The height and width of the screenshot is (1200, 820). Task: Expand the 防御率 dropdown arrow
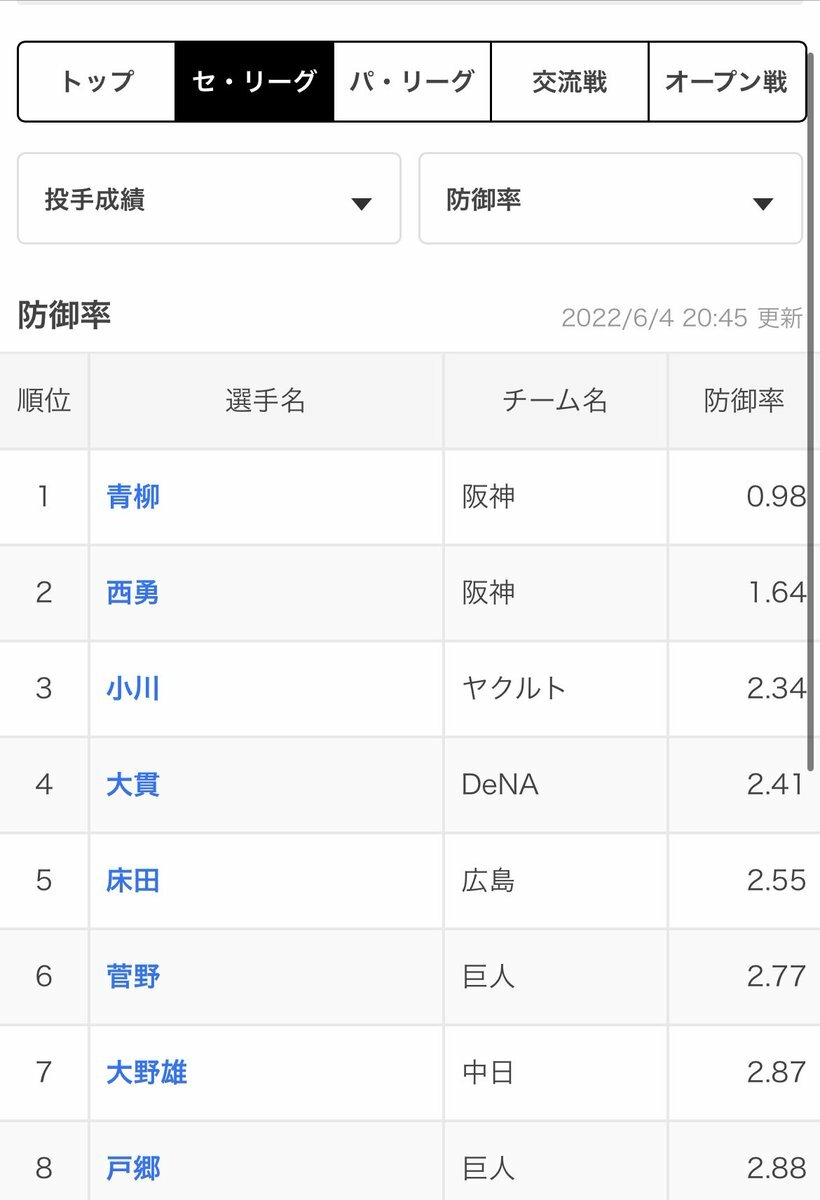pyautogui.click(x=763, y=204)
